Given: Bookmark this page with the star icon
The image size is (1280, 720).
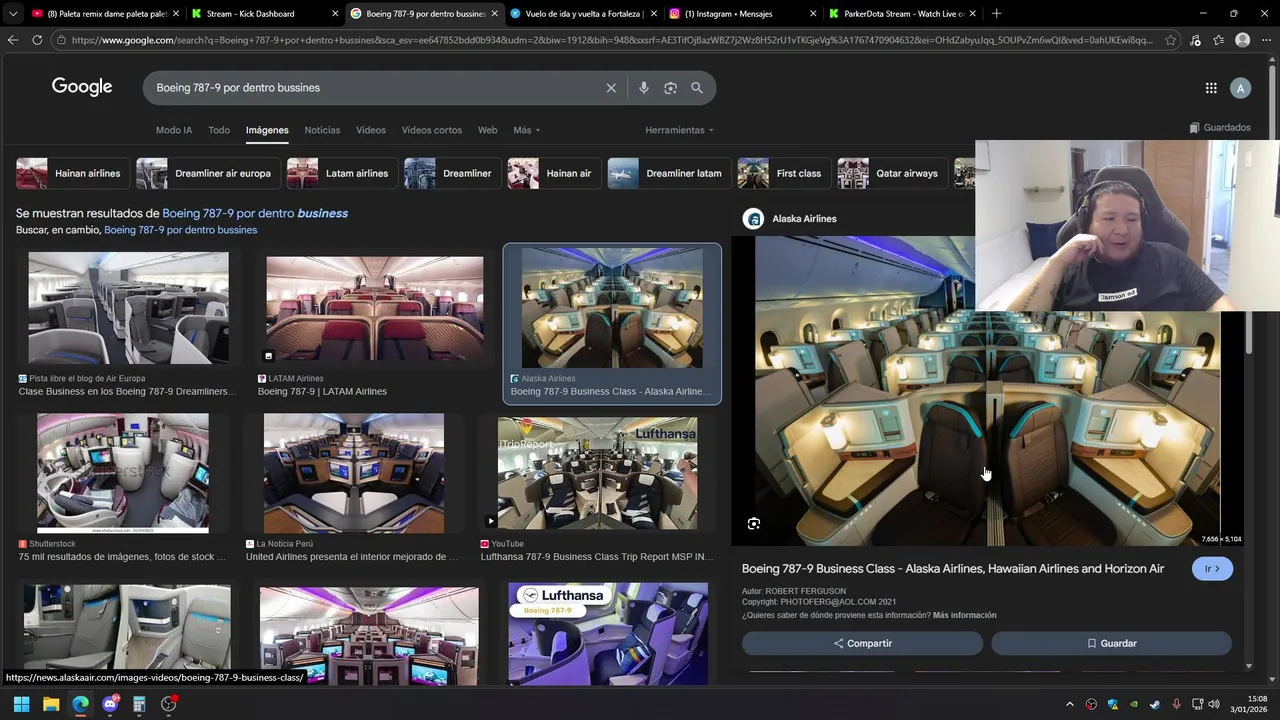Looking at the screenshot, I should click(x=1171, y=40).
